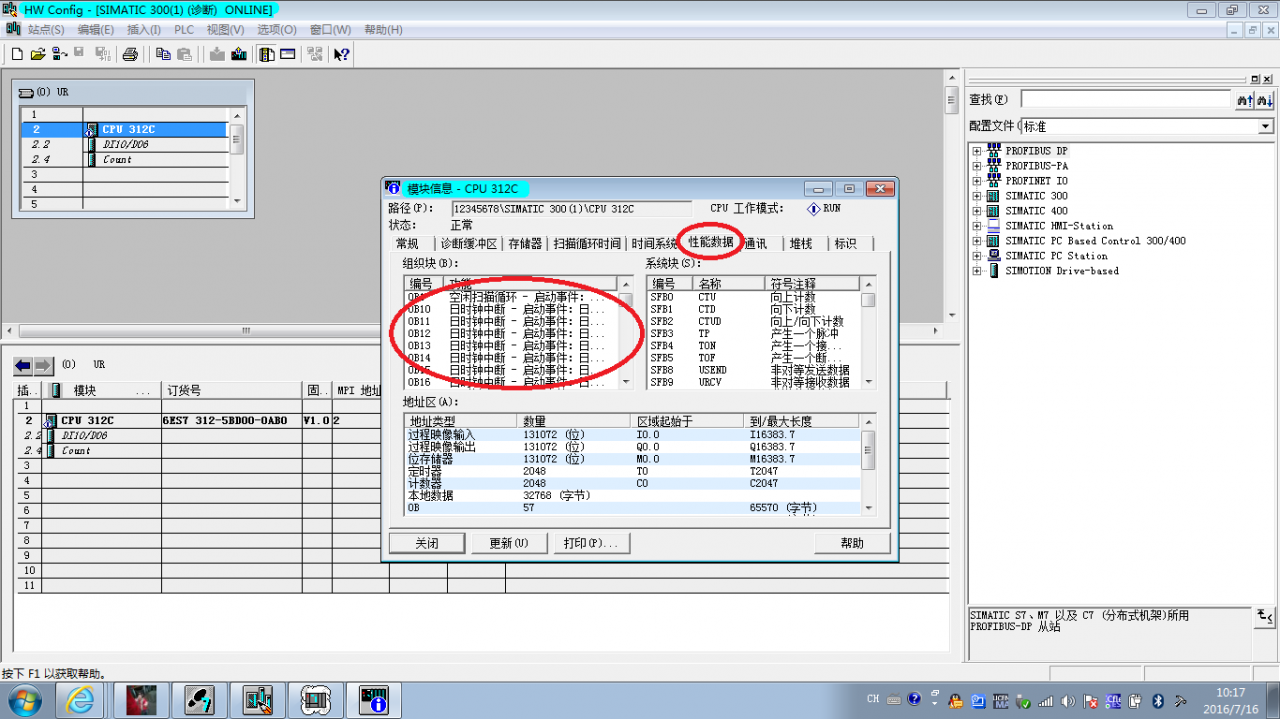
Task: Click the Open folder toolbar icon
Action: point(38,54)
